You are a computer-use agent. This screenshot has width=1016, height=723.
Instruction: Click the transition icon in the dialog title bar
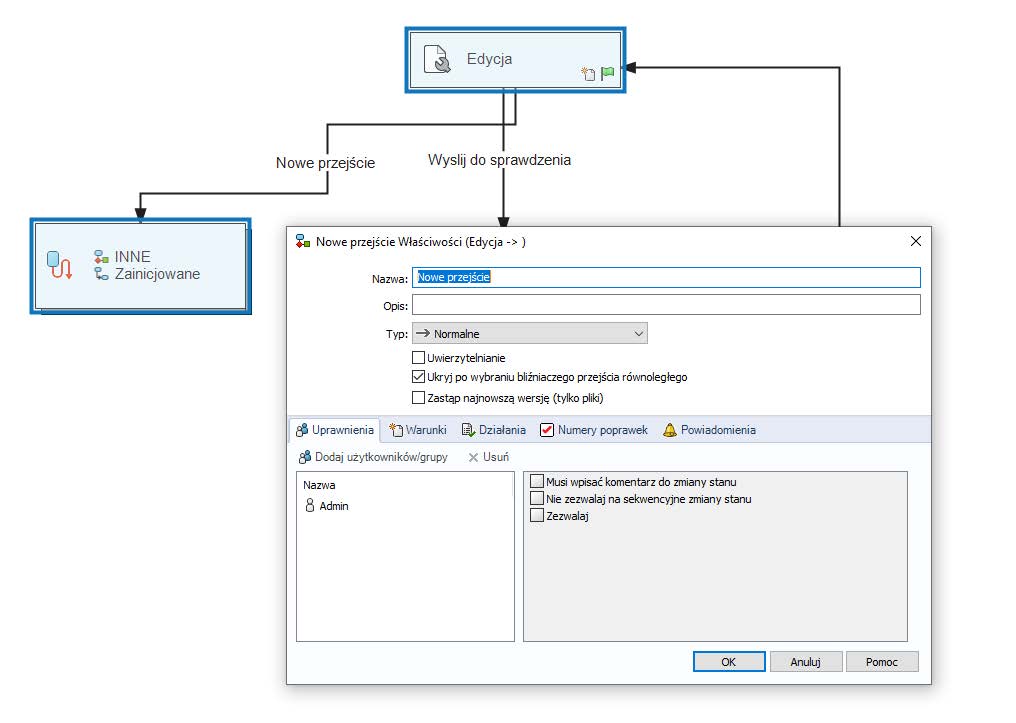pyautogui.click(x=304, y=241)
